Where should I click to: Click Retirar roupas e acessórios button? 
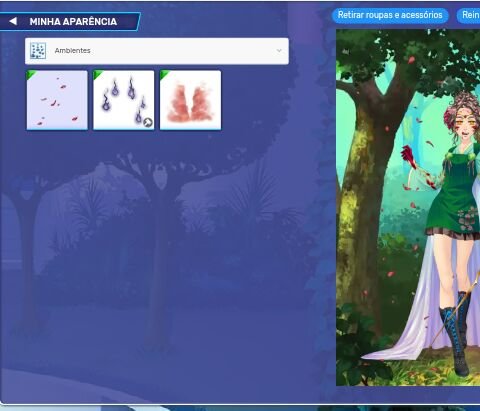point(390,15)
